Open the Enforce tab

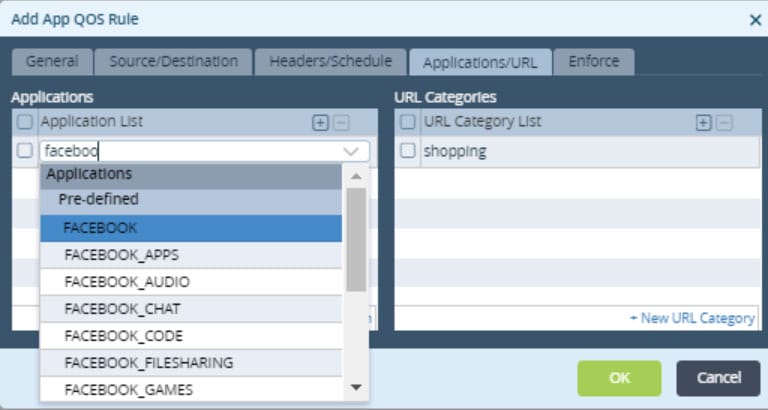pyautogui.click(x=594, y=62)
